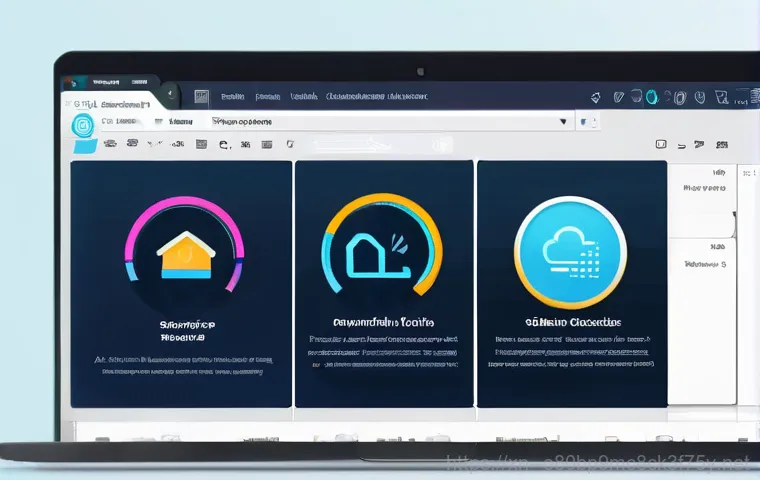Click the title text under the cloud icon
Screen dimensions: 760x480
click(573, 323)
